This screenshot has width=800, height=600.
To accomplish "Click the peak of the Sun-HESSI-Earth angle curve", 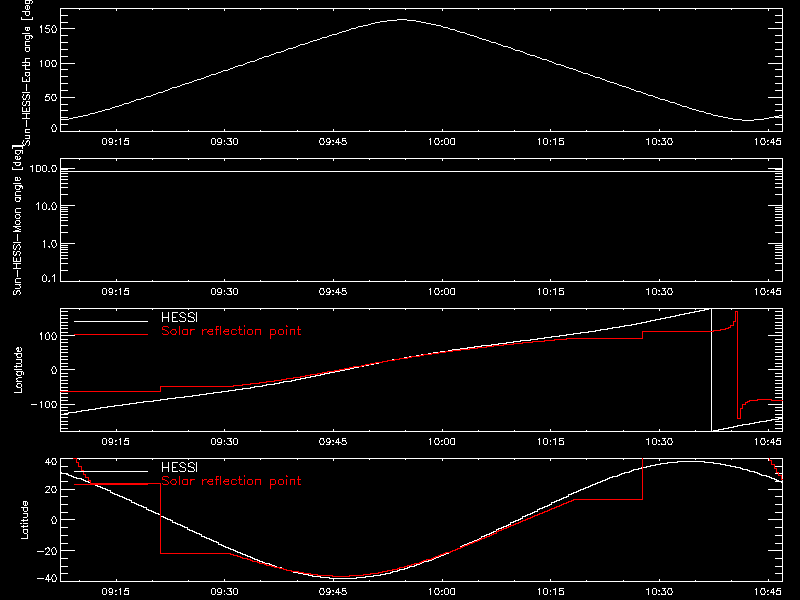I will pyautogui.click(x=403, y=20).
